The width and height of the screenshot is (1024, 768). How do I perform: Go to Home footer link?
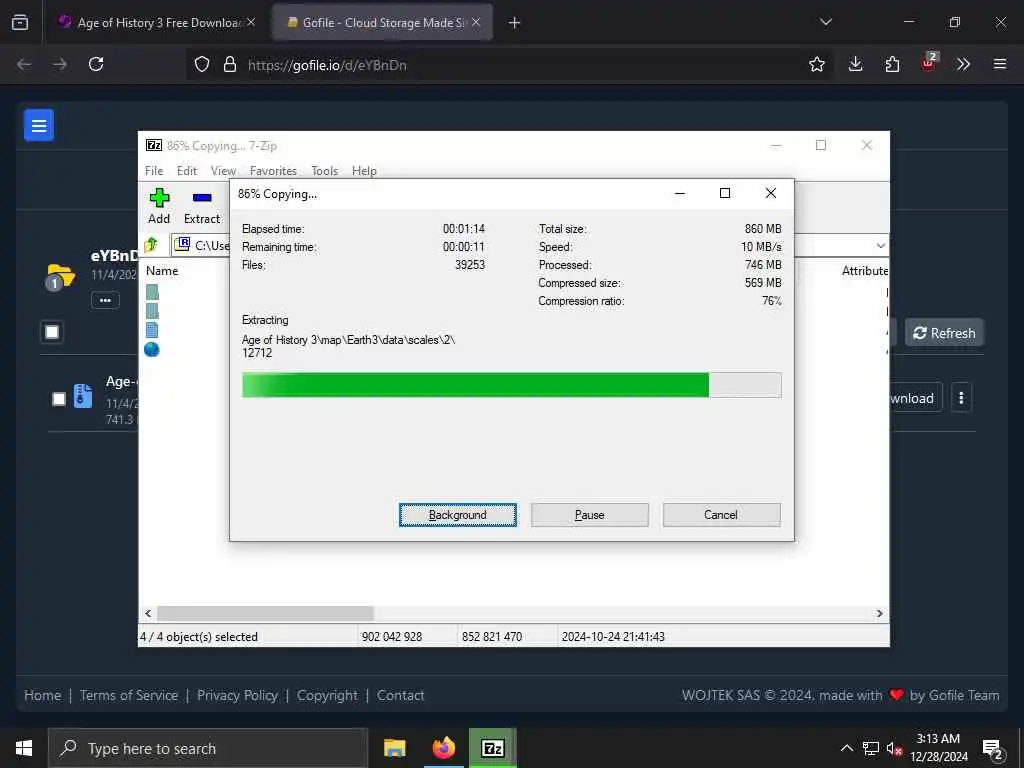(x=42, y=696)
